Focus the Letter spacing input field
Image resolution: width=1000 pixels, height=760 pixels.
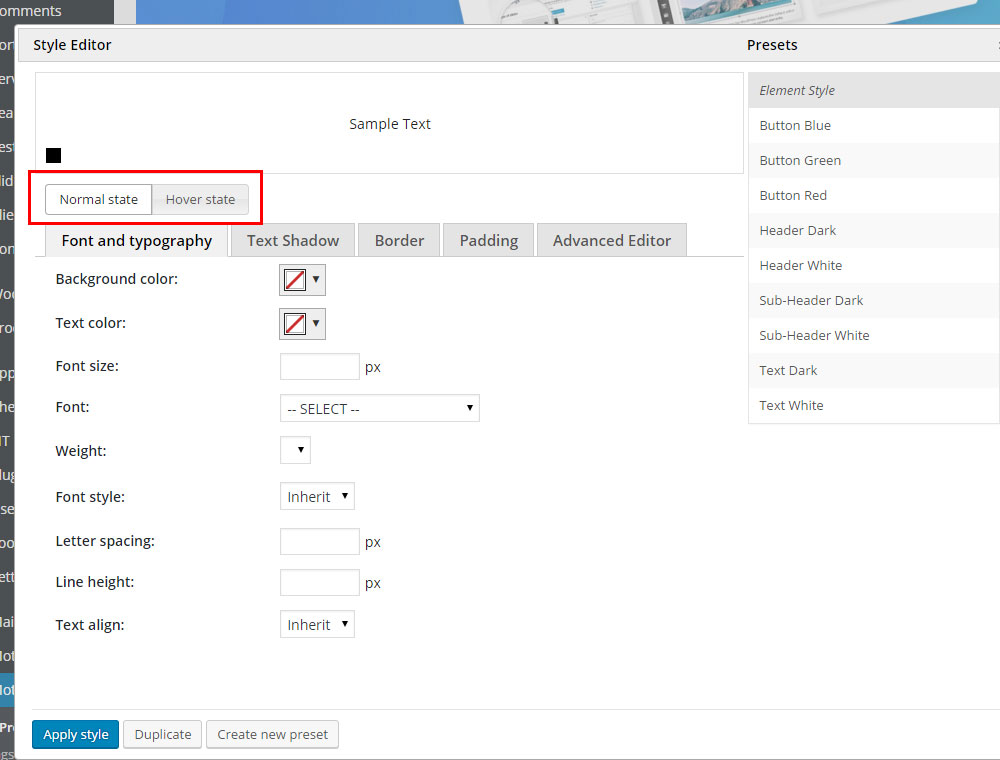click(320, 541)
